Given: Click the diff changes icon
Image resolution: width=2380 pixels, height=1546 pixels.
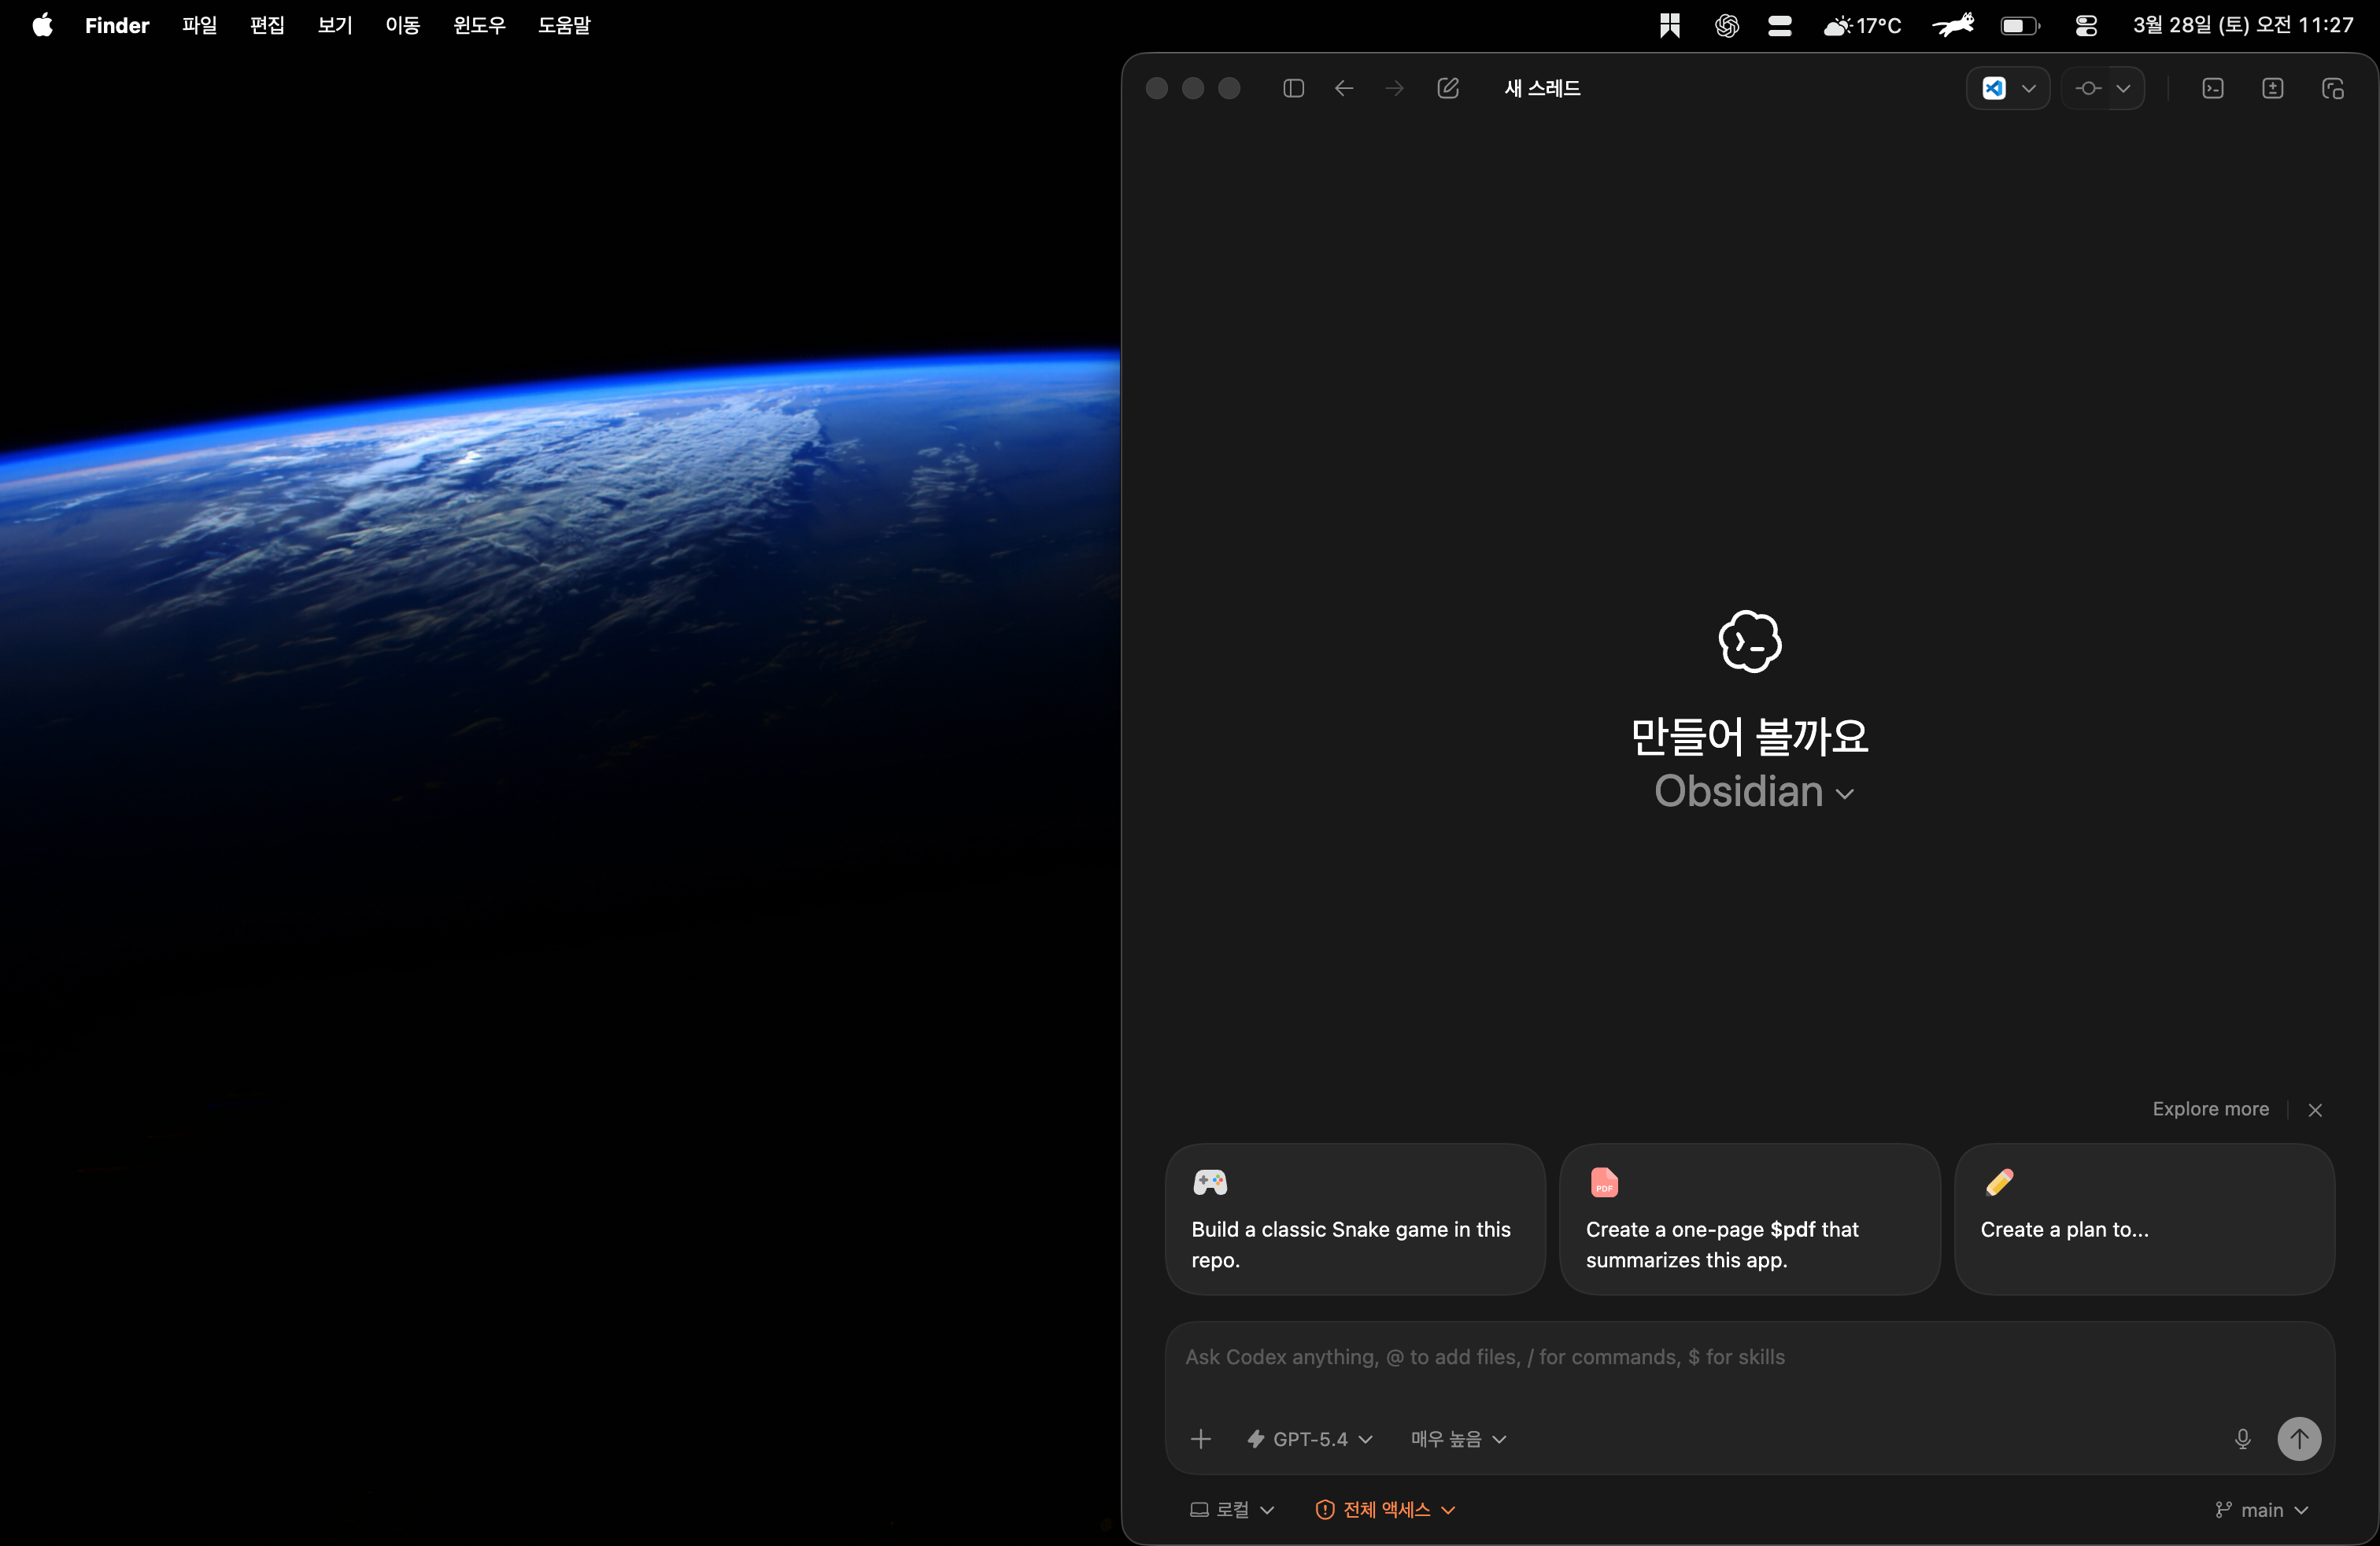Looking at the screenshot, I should pyautogui.click(x=2274, y=89).
